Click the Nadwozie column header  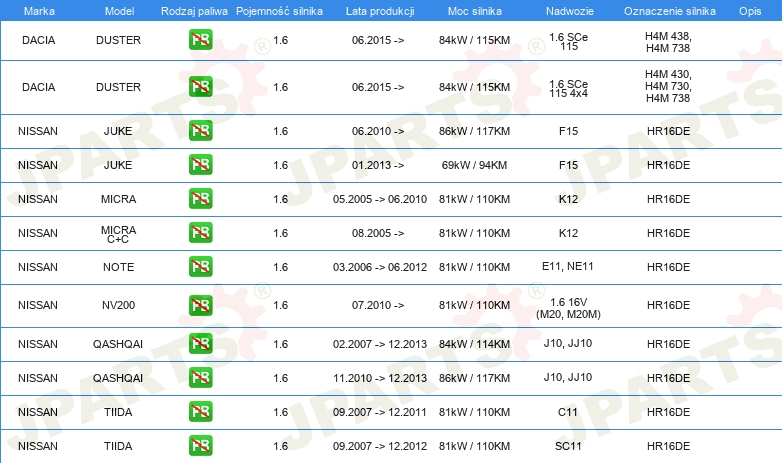568,9
